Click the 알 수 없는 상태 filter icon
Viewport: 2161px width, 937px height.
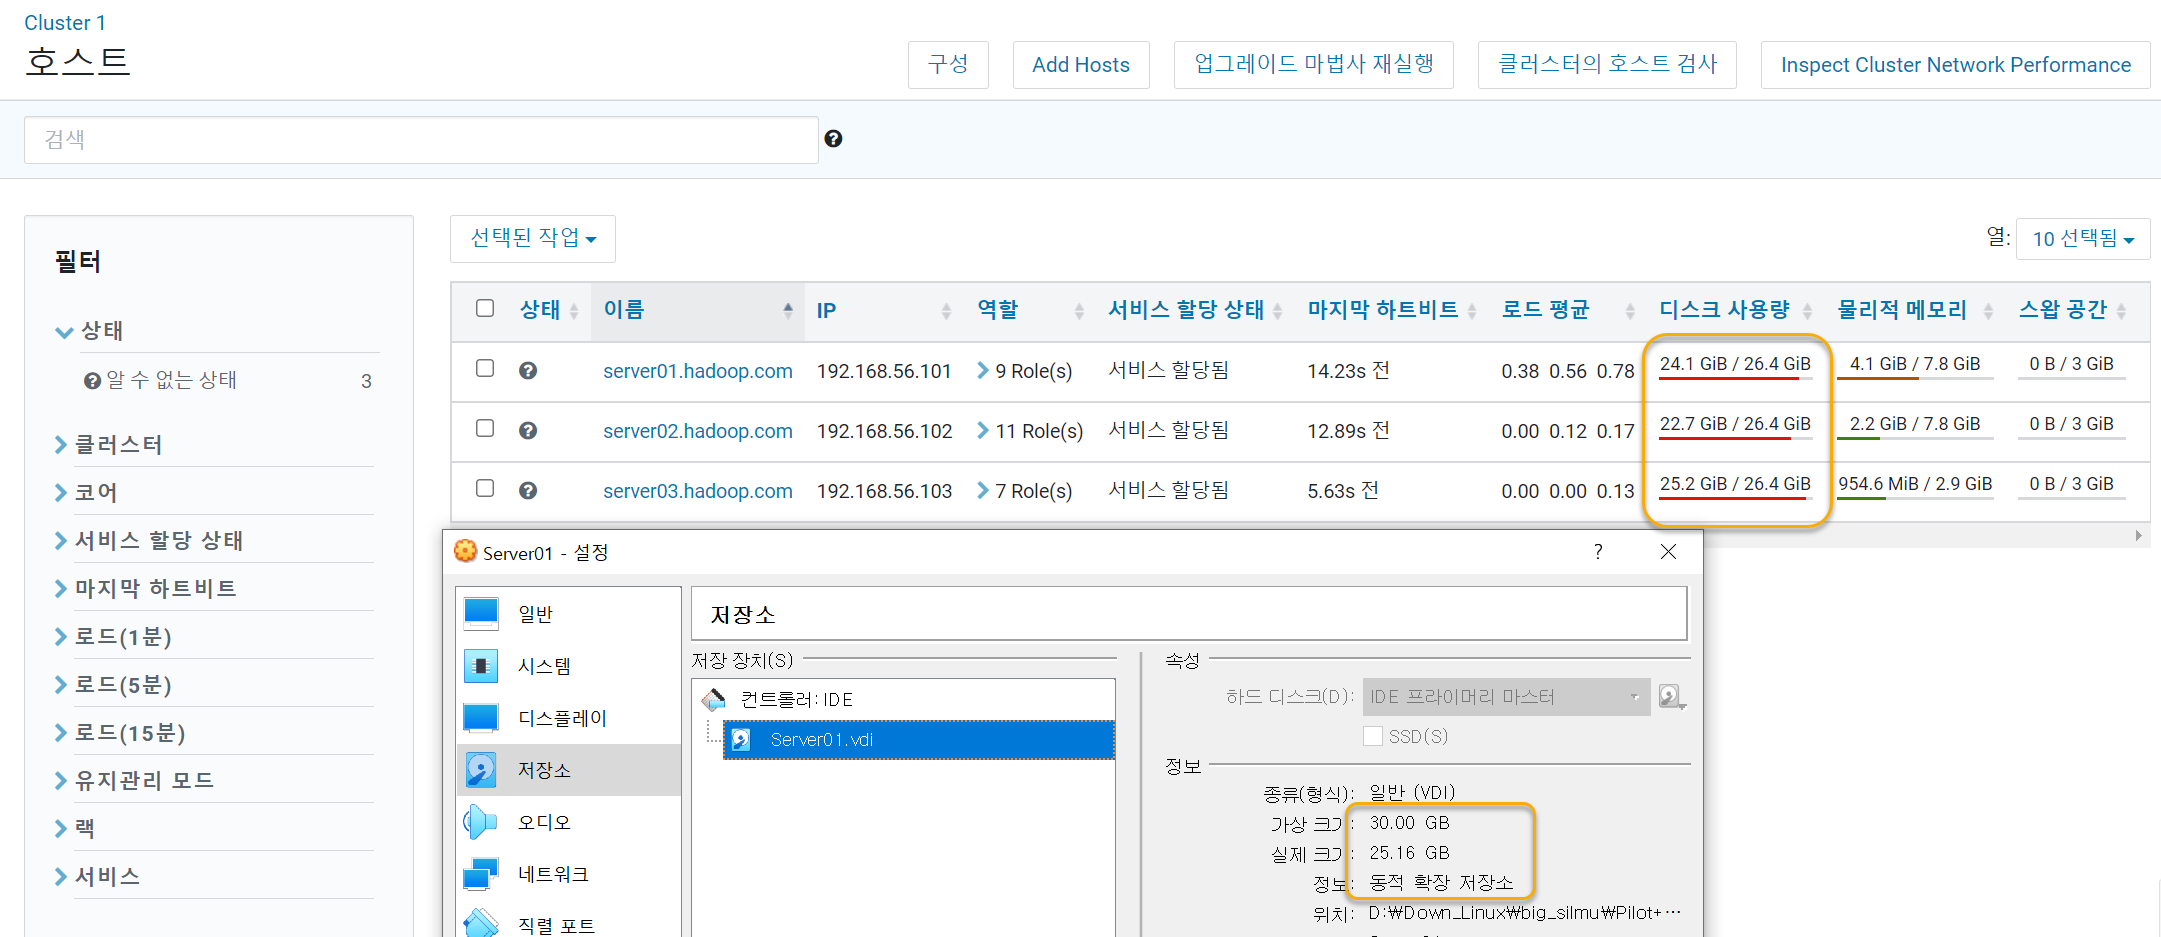[x=92, y=381]
